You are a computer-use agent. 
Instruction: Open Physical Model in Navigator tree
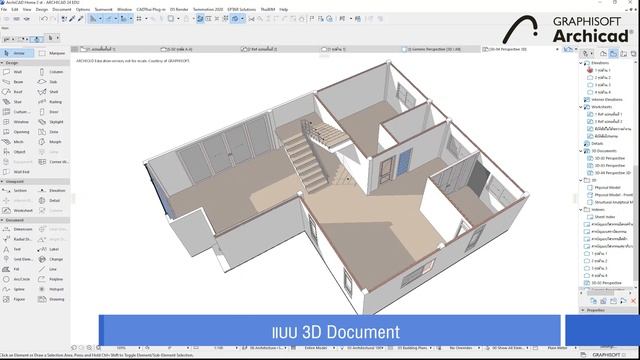pyautogui.click(x=607, y=188)
